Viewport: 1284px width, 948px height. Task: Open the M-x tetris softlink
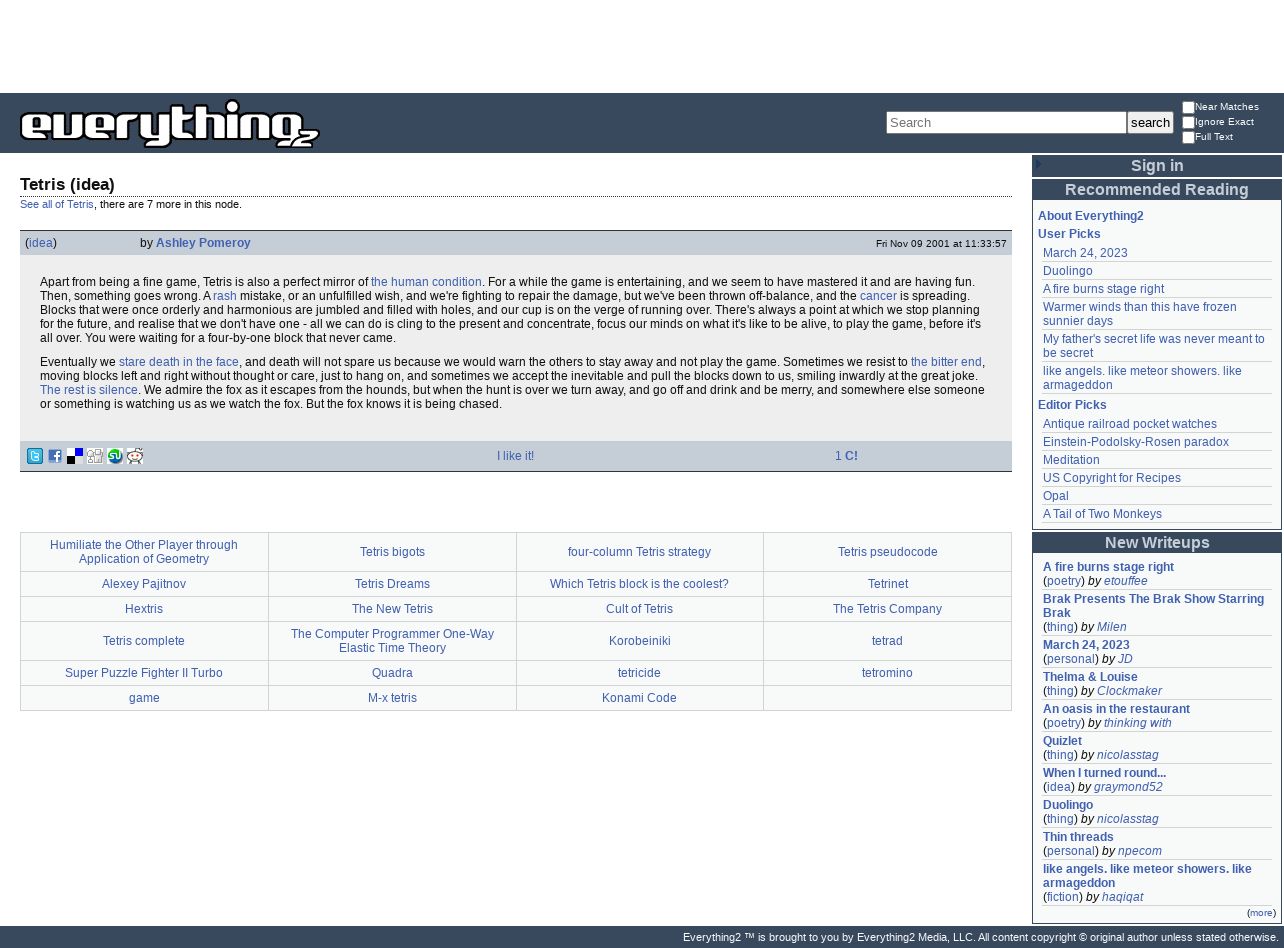pos(392,698)
